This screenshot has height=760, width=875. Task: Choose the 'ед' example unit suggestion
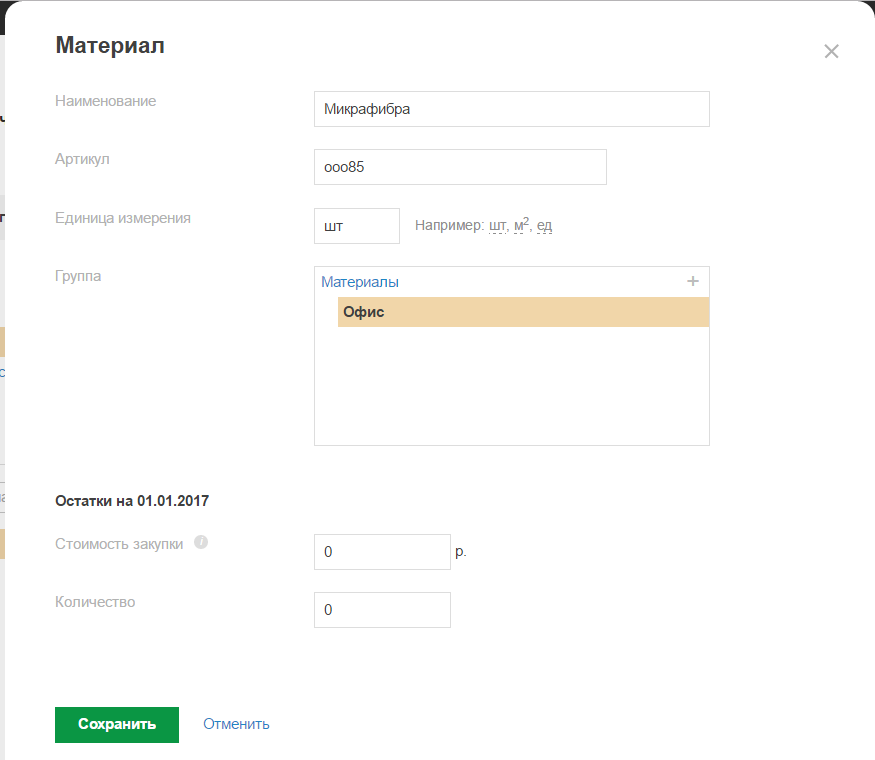(x=544, y=226)
